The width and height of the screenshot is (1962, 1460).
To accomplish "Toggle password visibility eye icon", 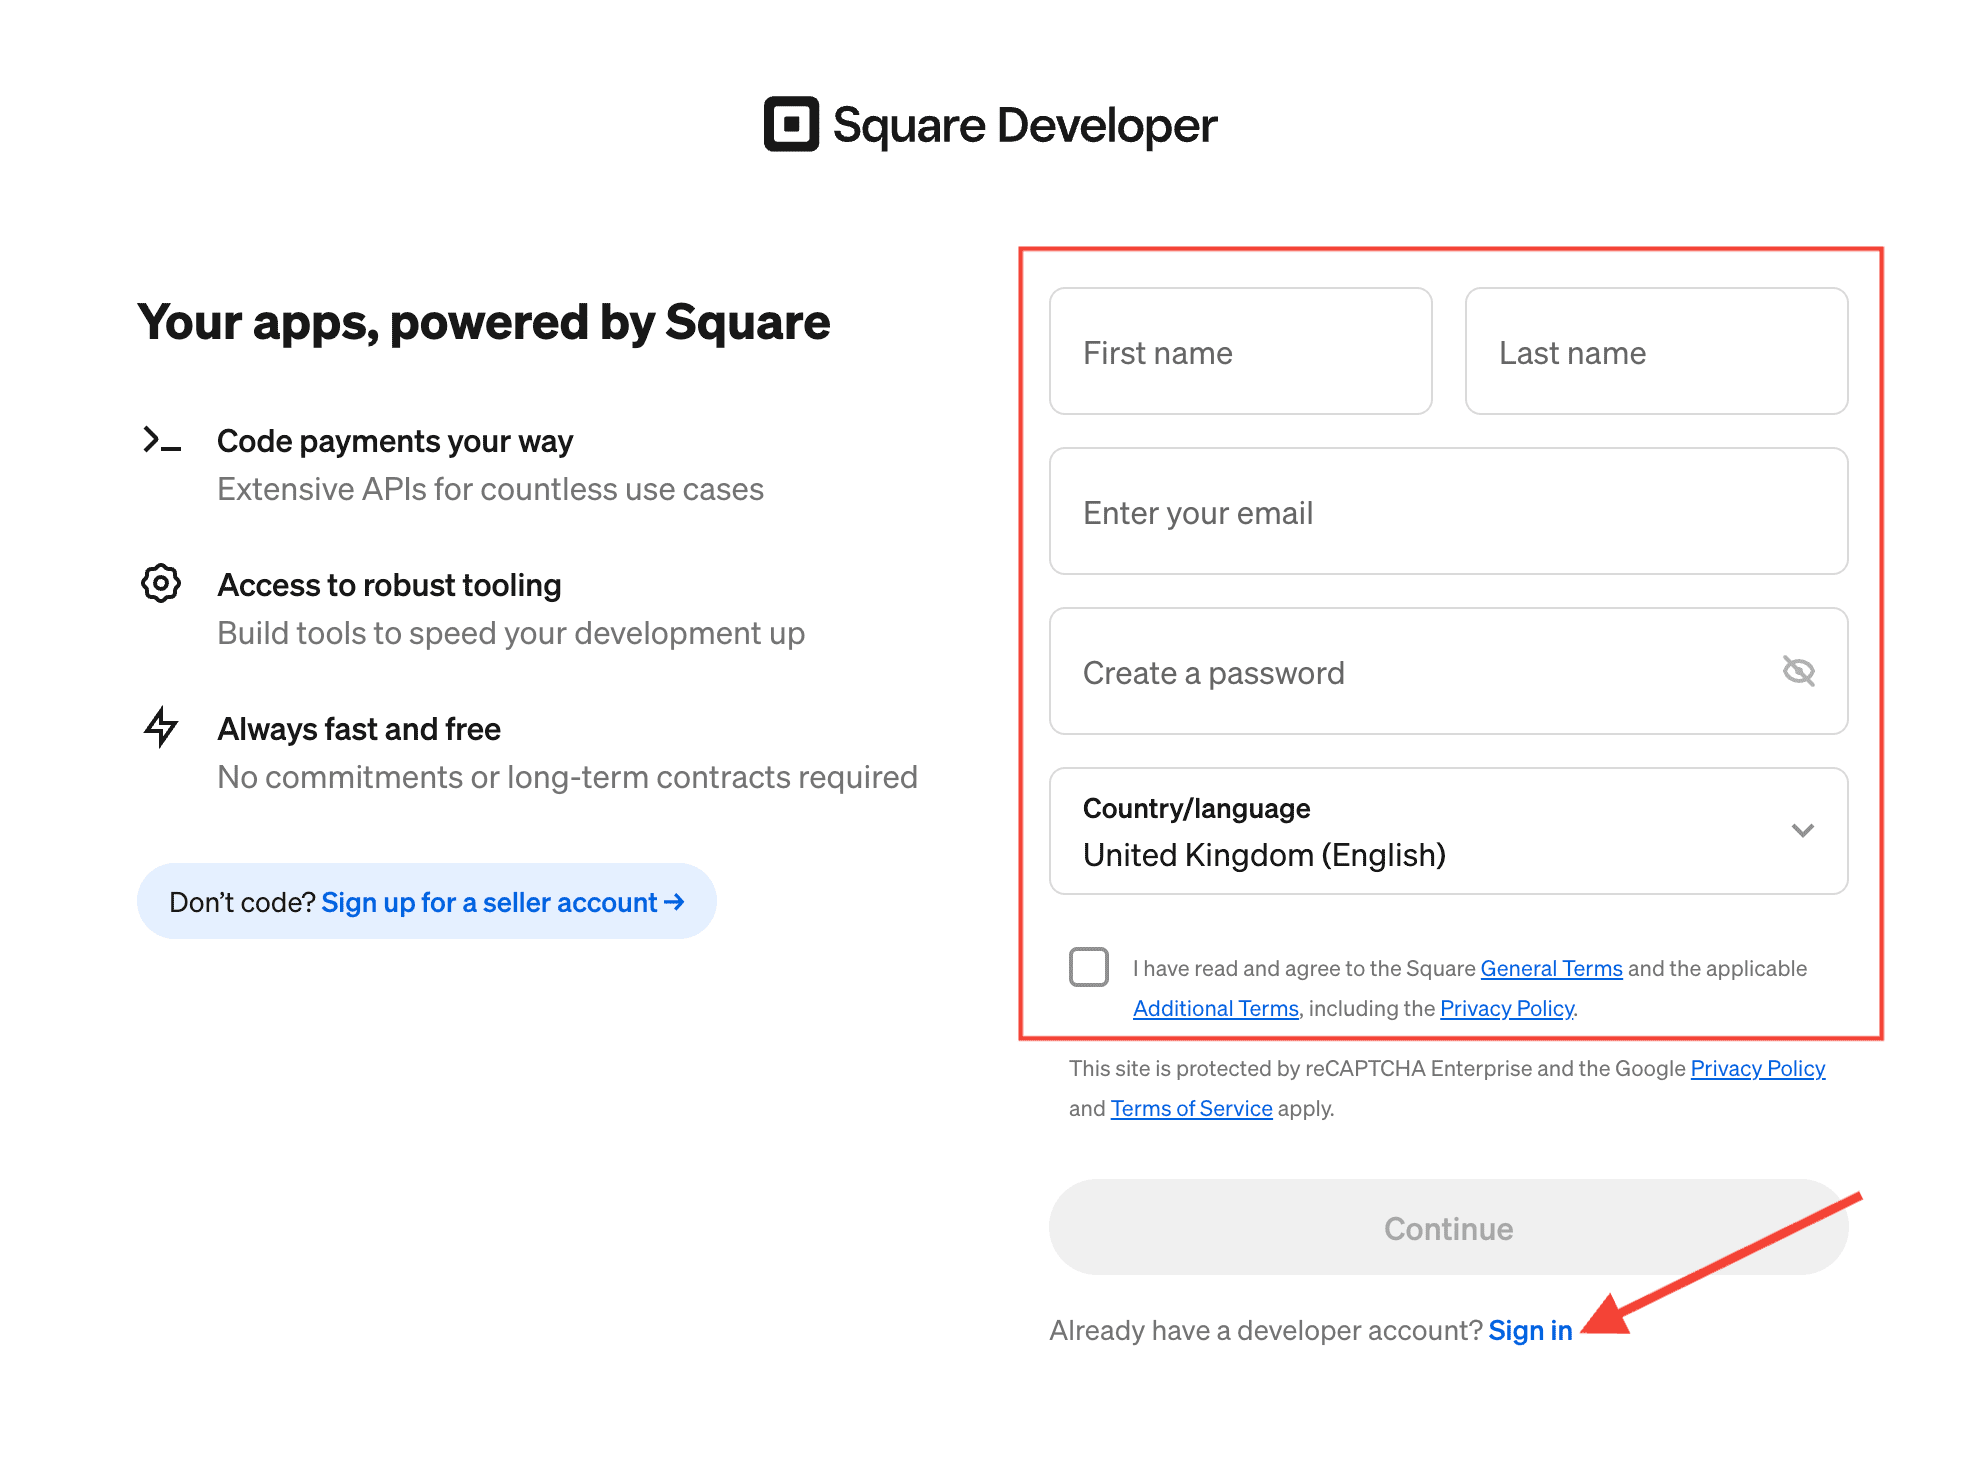I will click(1798, 671).
